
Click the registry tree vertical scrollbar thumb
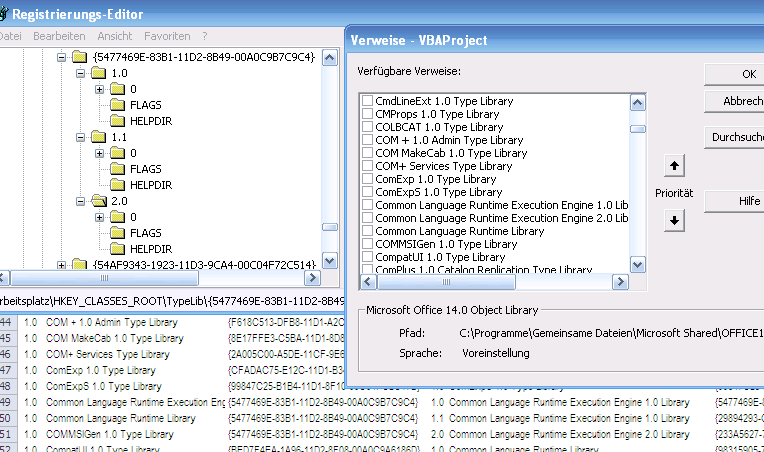(x=330, y=227)
